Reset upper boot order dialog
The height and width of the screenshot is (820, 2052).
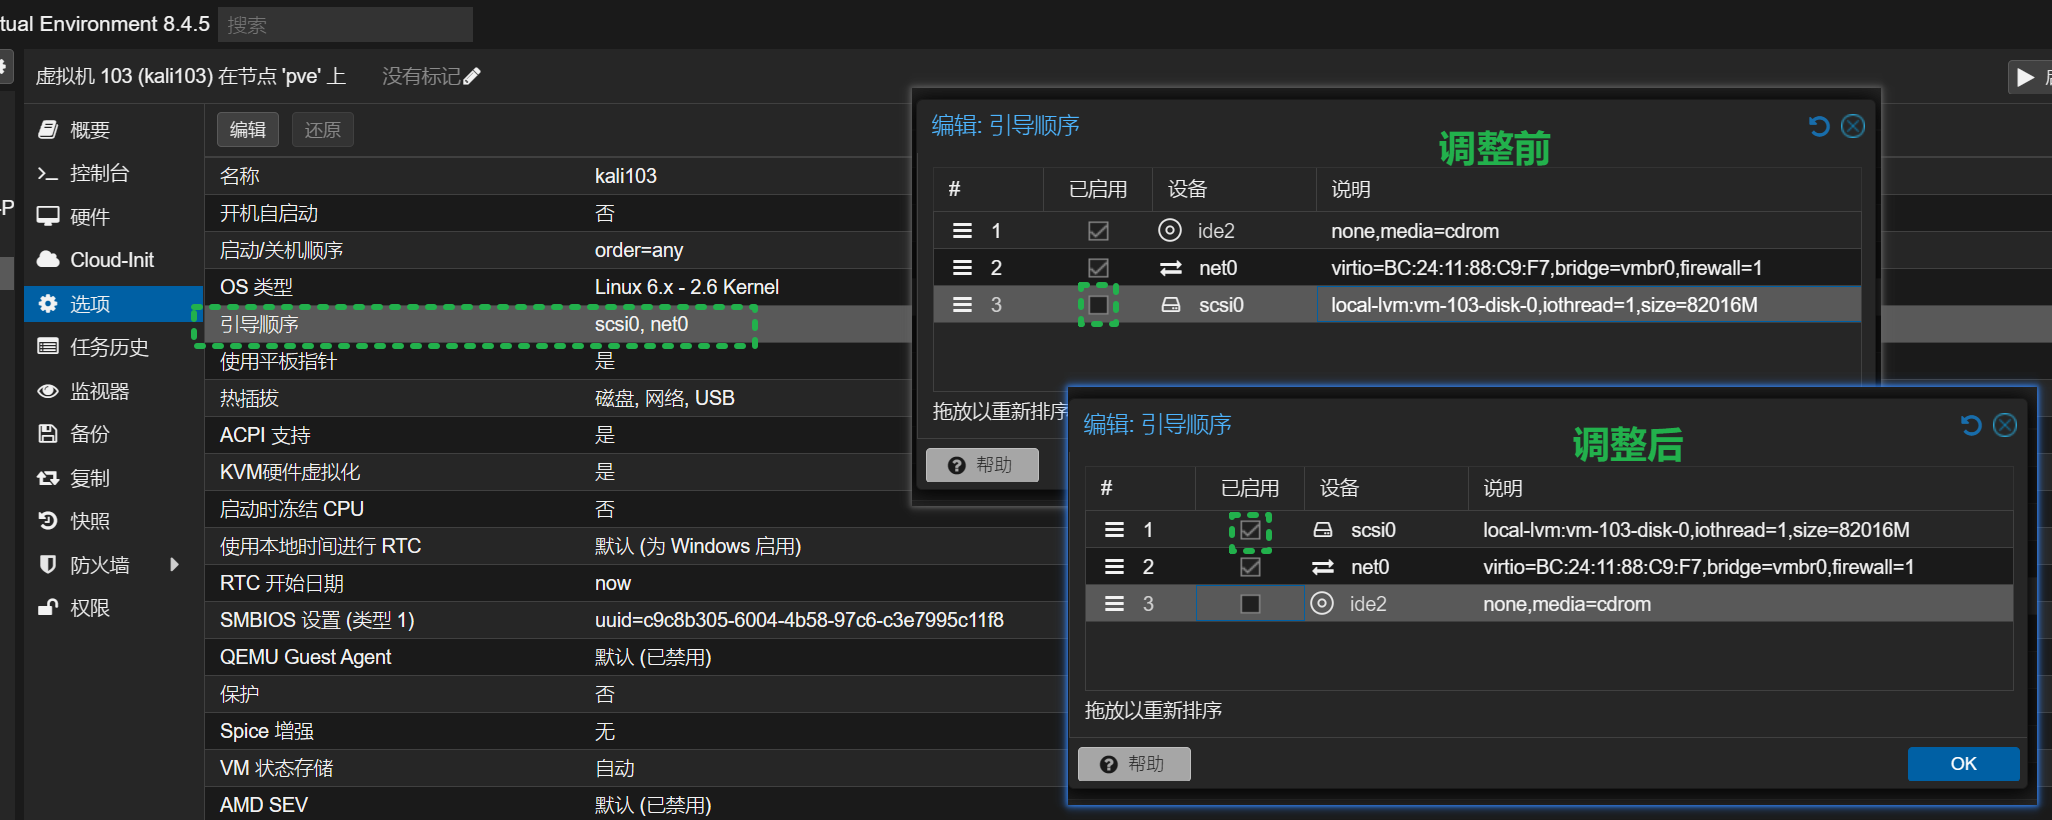[x=1819, y=126]
